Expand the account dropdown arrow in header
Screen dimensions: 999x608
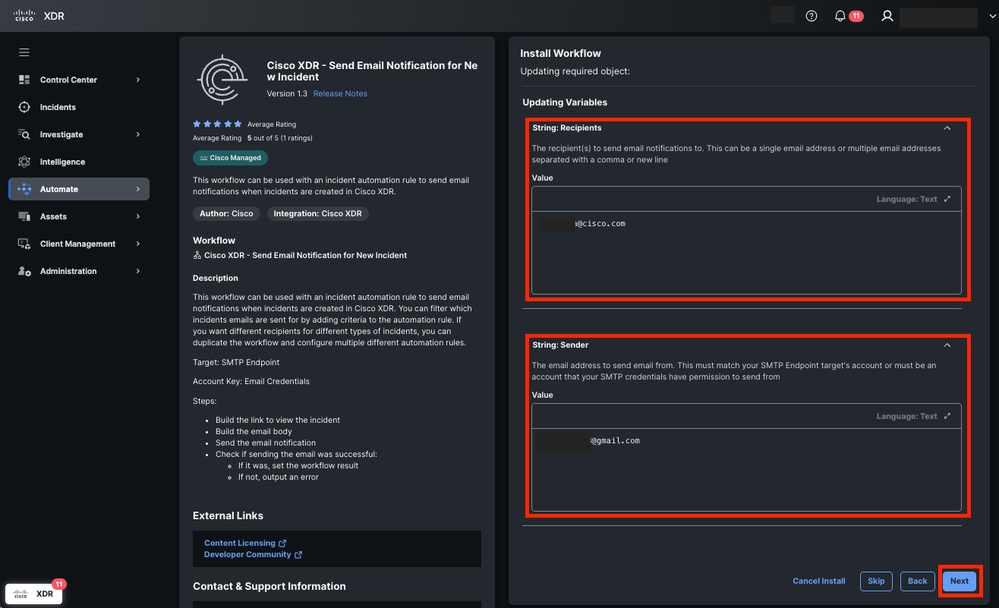(x=992, y=17)
